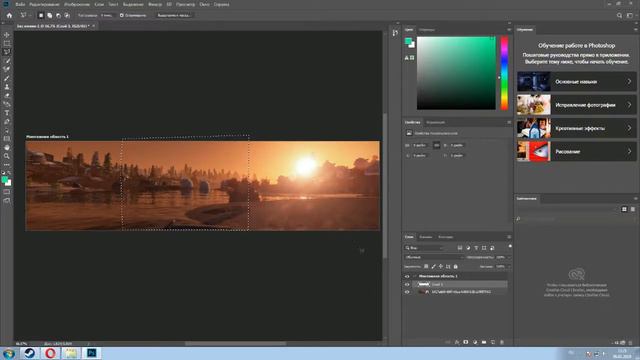Switch Libraries to list view

[633, 209]
